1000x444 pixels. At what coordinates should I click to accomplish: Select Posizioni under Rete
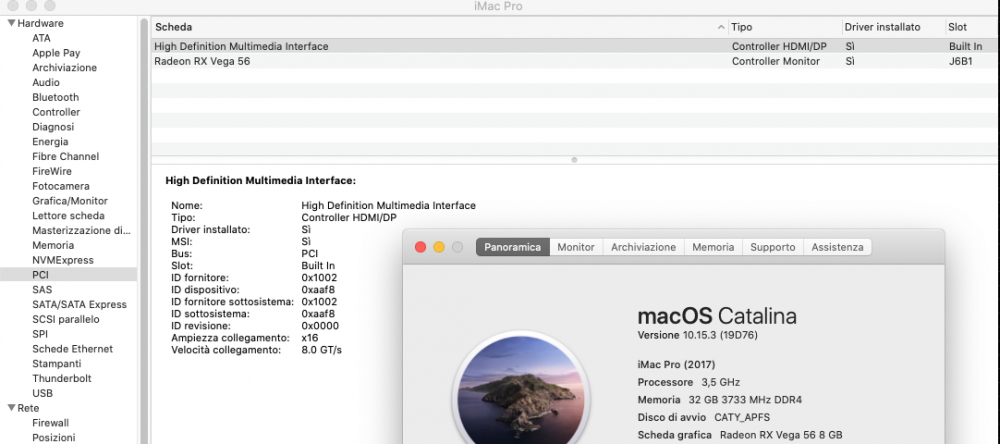54,438
